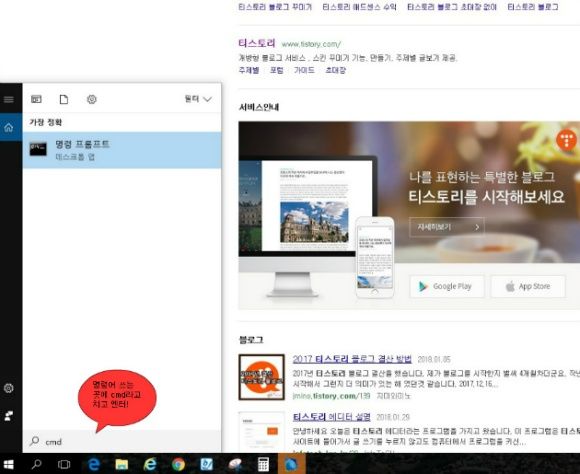Screen dimensions: 580x474
Task: Expand the 필터 dropdown
Action: pos(198,99)
